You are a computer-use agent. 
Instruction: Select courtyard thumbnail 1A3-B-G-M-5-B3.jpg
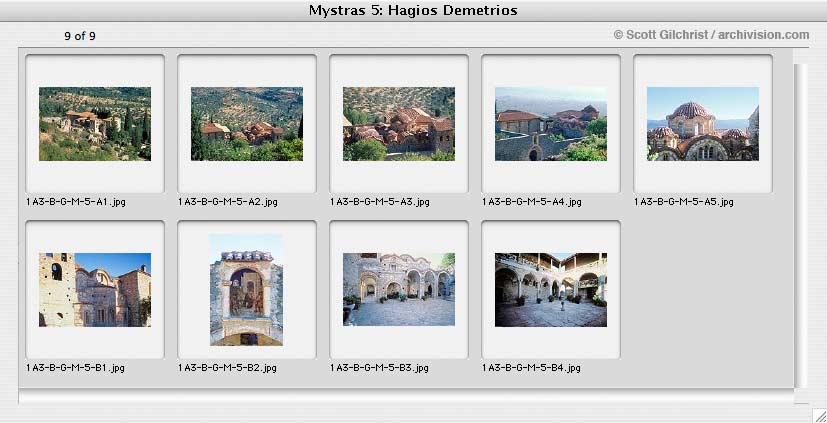(x=399, y=290)
